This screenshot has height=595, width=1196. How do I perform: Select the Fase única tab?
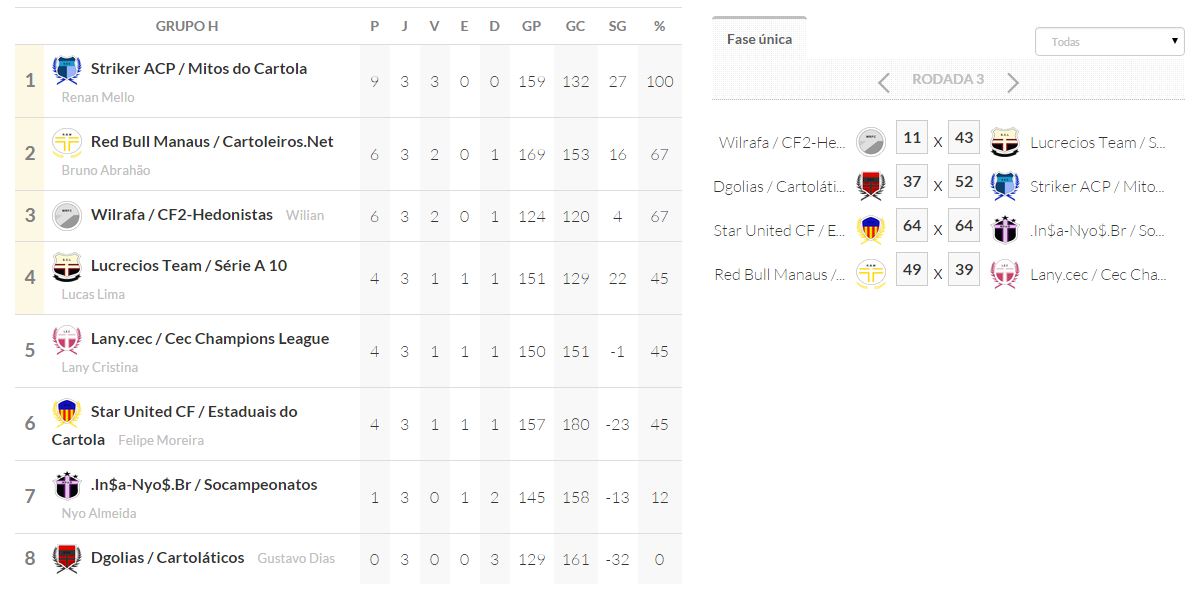759,39
